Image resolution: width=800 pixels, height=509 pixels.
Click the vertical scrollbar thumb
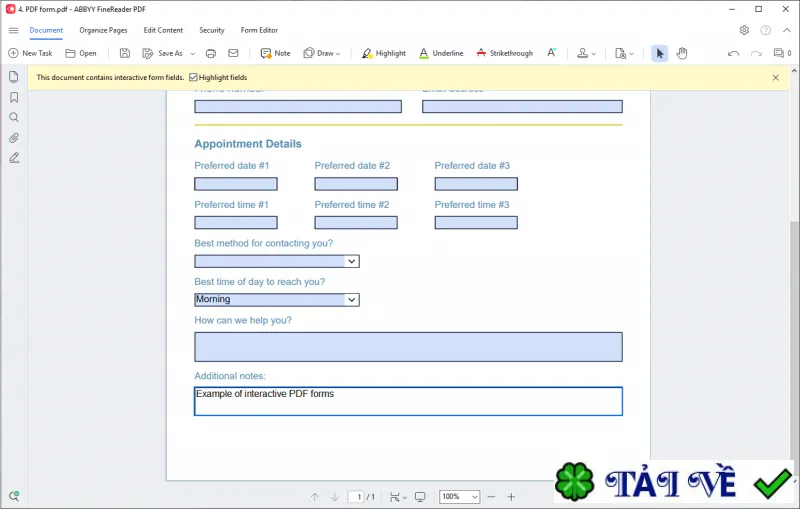(x=794, y=339)
